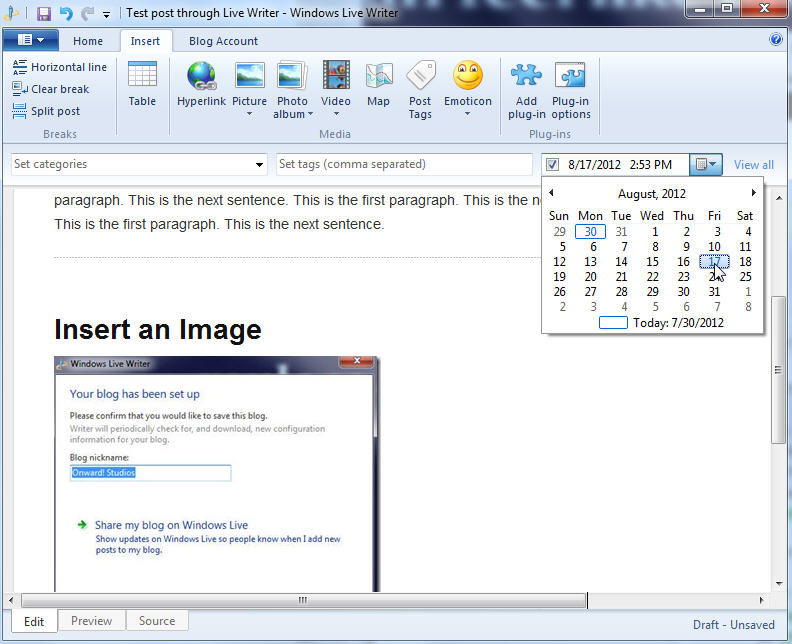Image resolution: width=792 pixels, height=644 pixels.
Task: Click Add plug-in puzzle icon
Action: 526,76
